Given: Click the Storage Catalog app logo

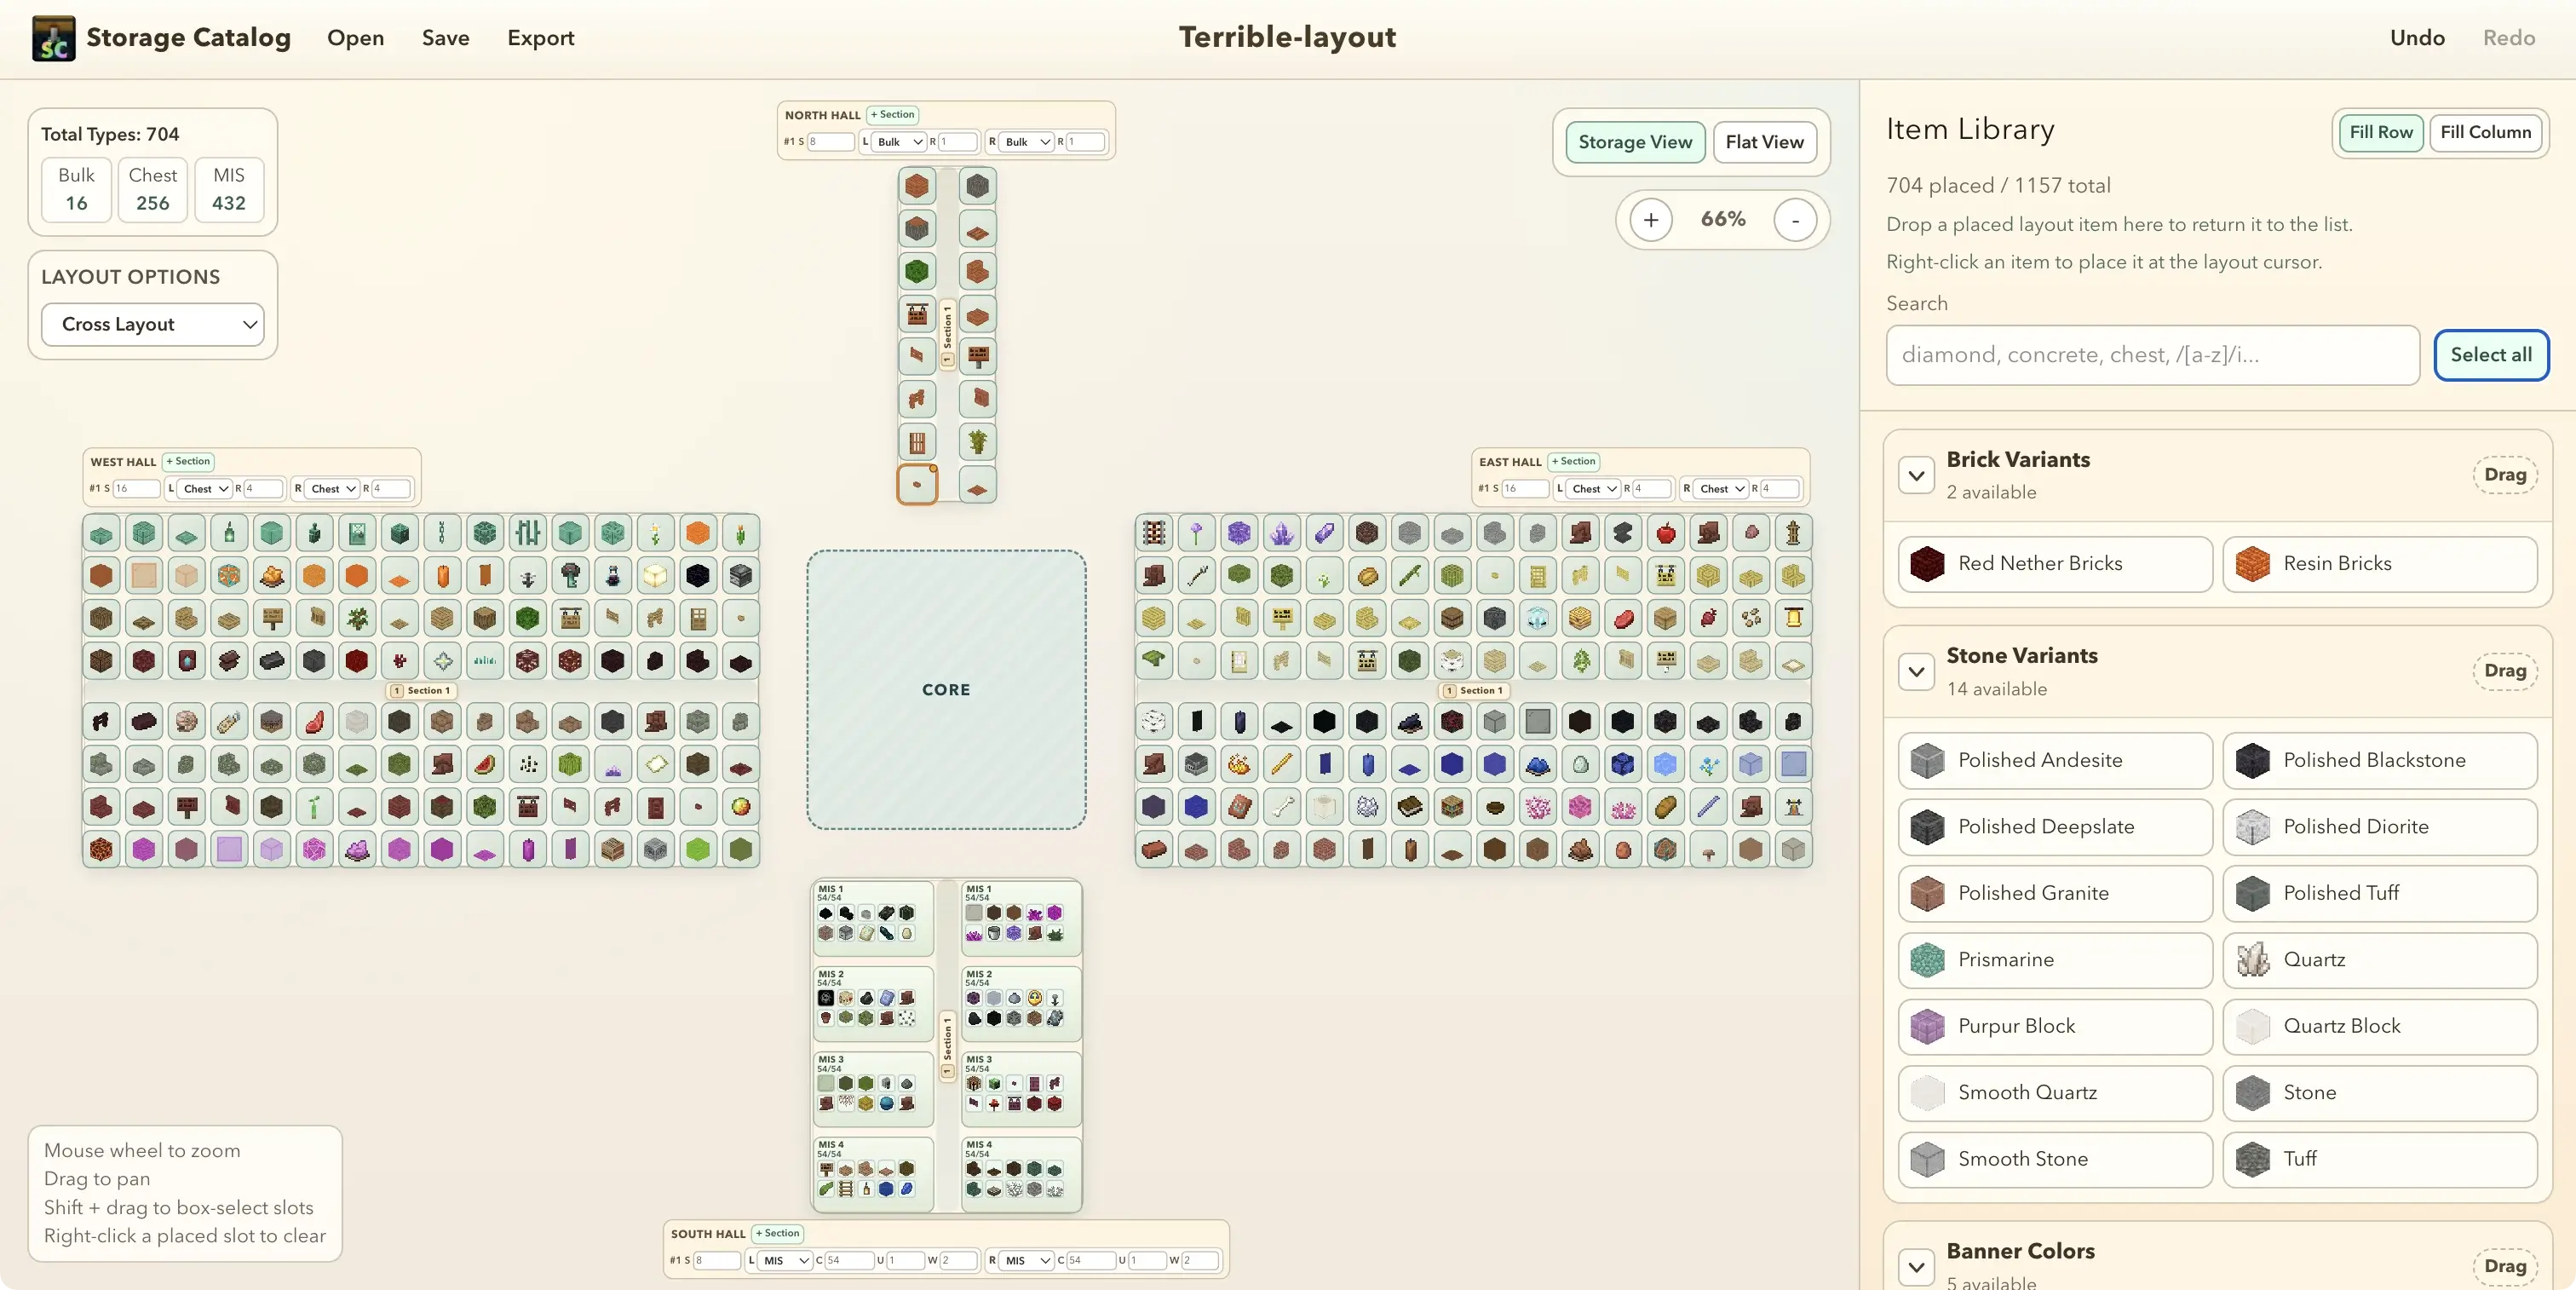Looking at the screenshot, I should click(52, 37).
